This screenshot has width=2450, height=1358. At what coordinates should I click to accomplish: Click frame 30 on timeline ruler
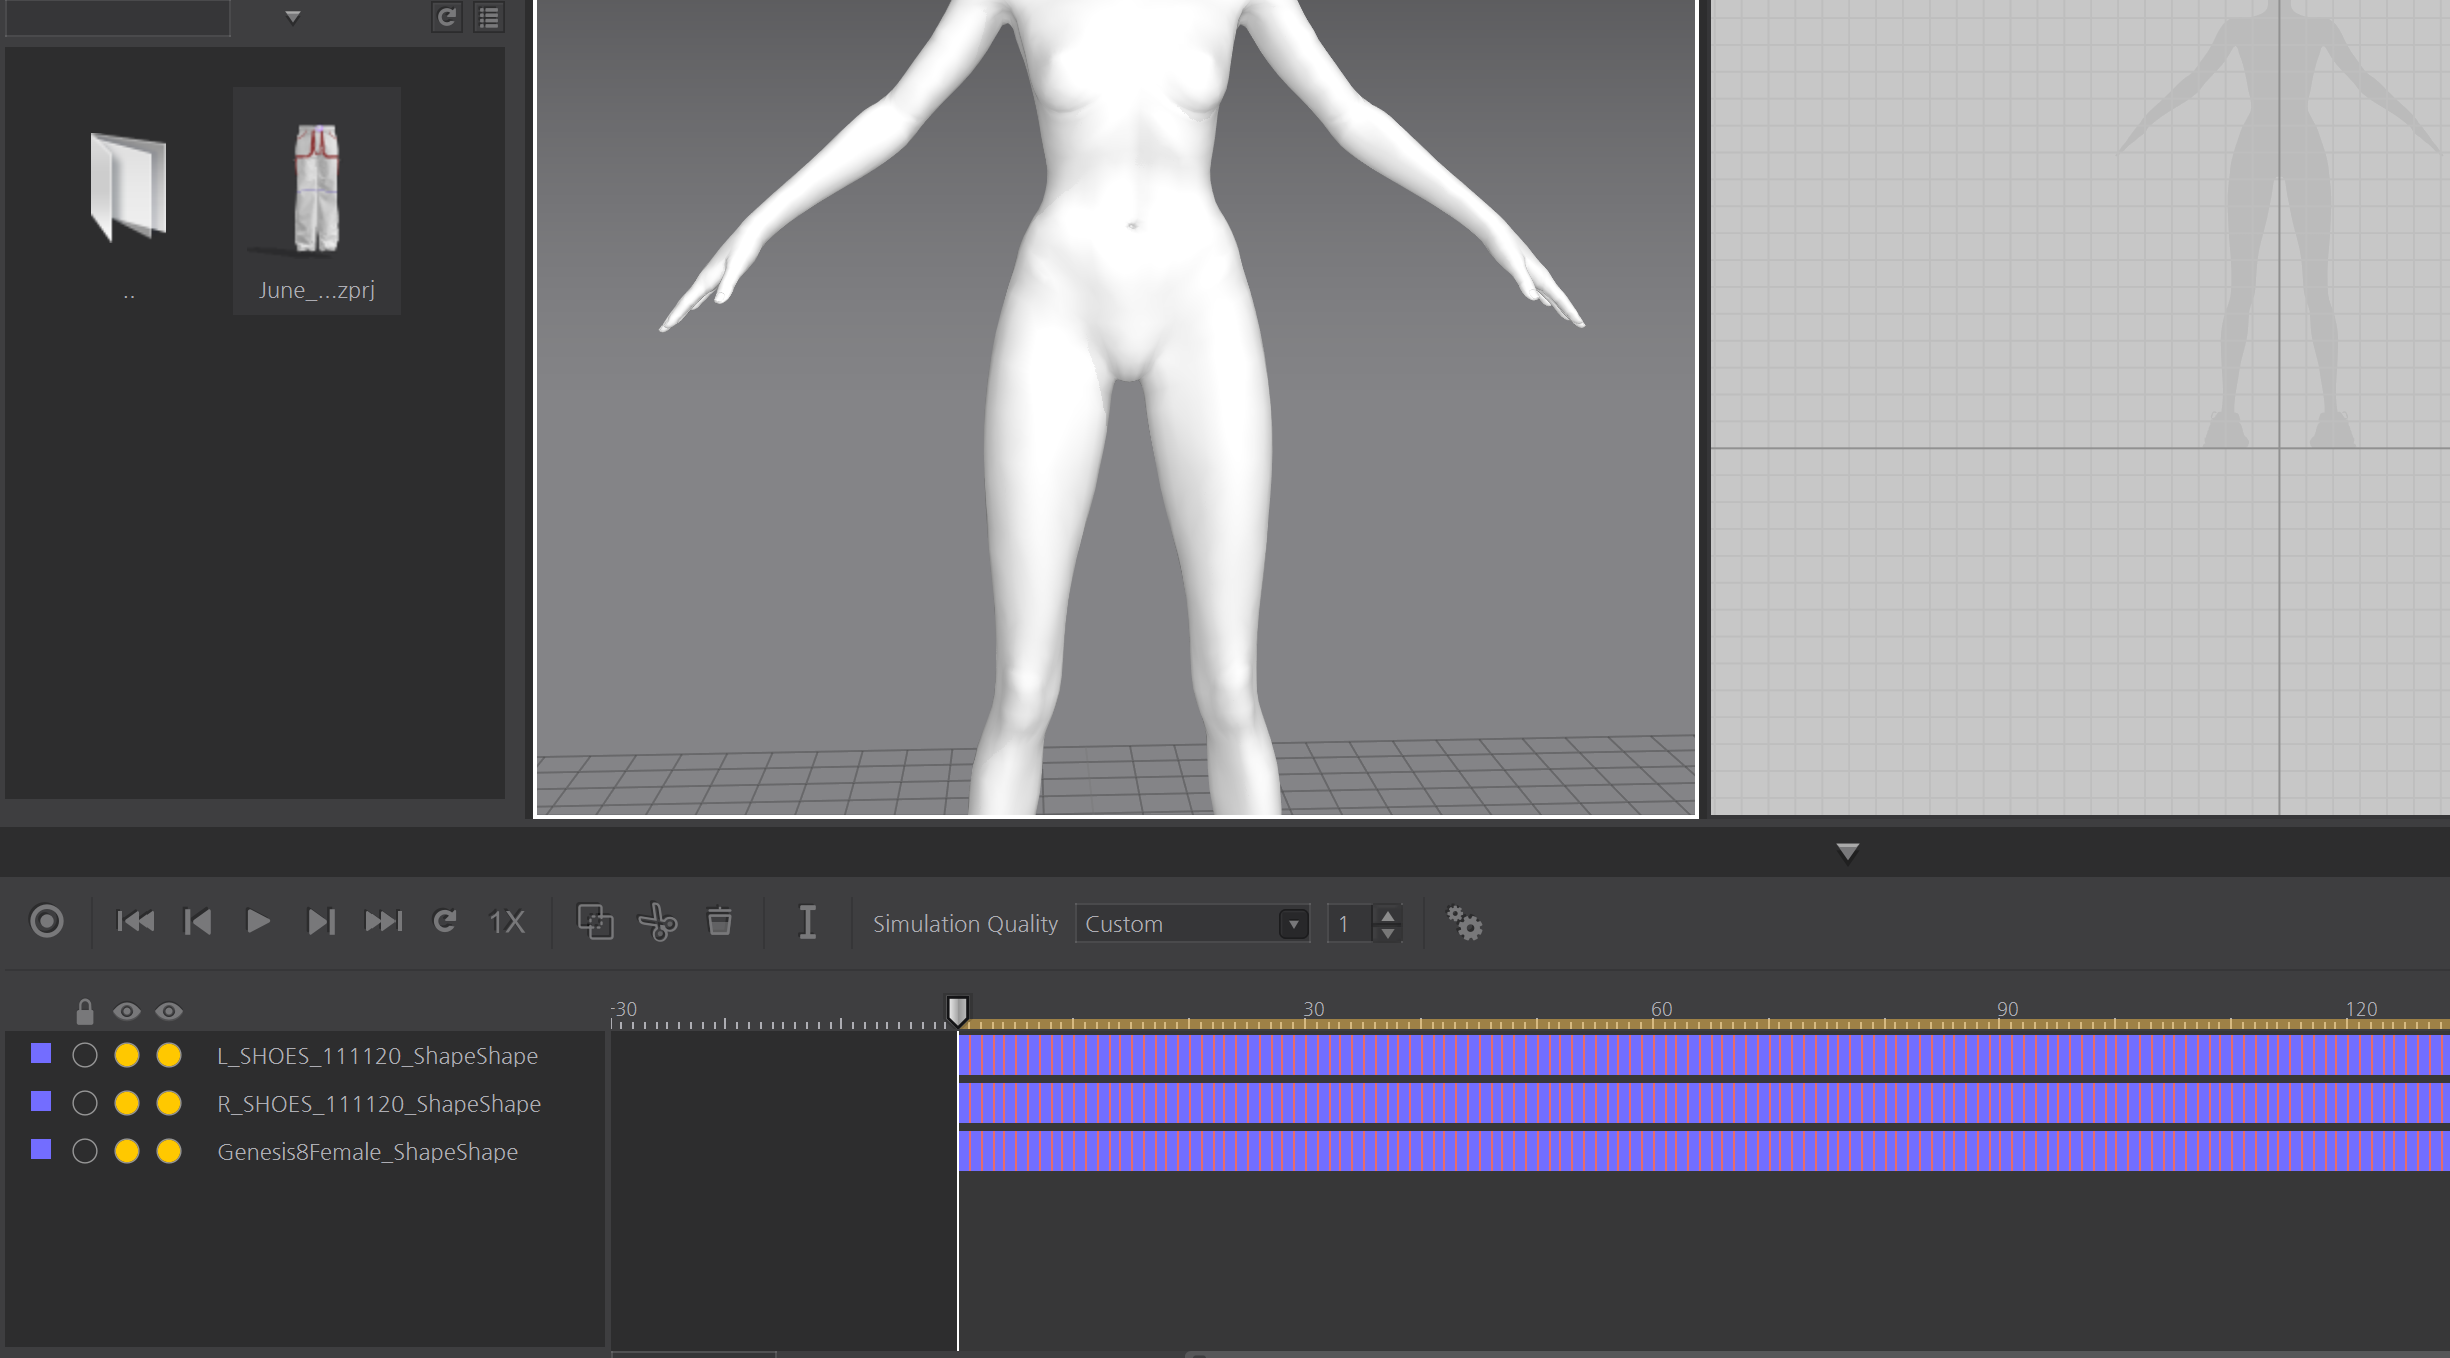[1313, 1009]
